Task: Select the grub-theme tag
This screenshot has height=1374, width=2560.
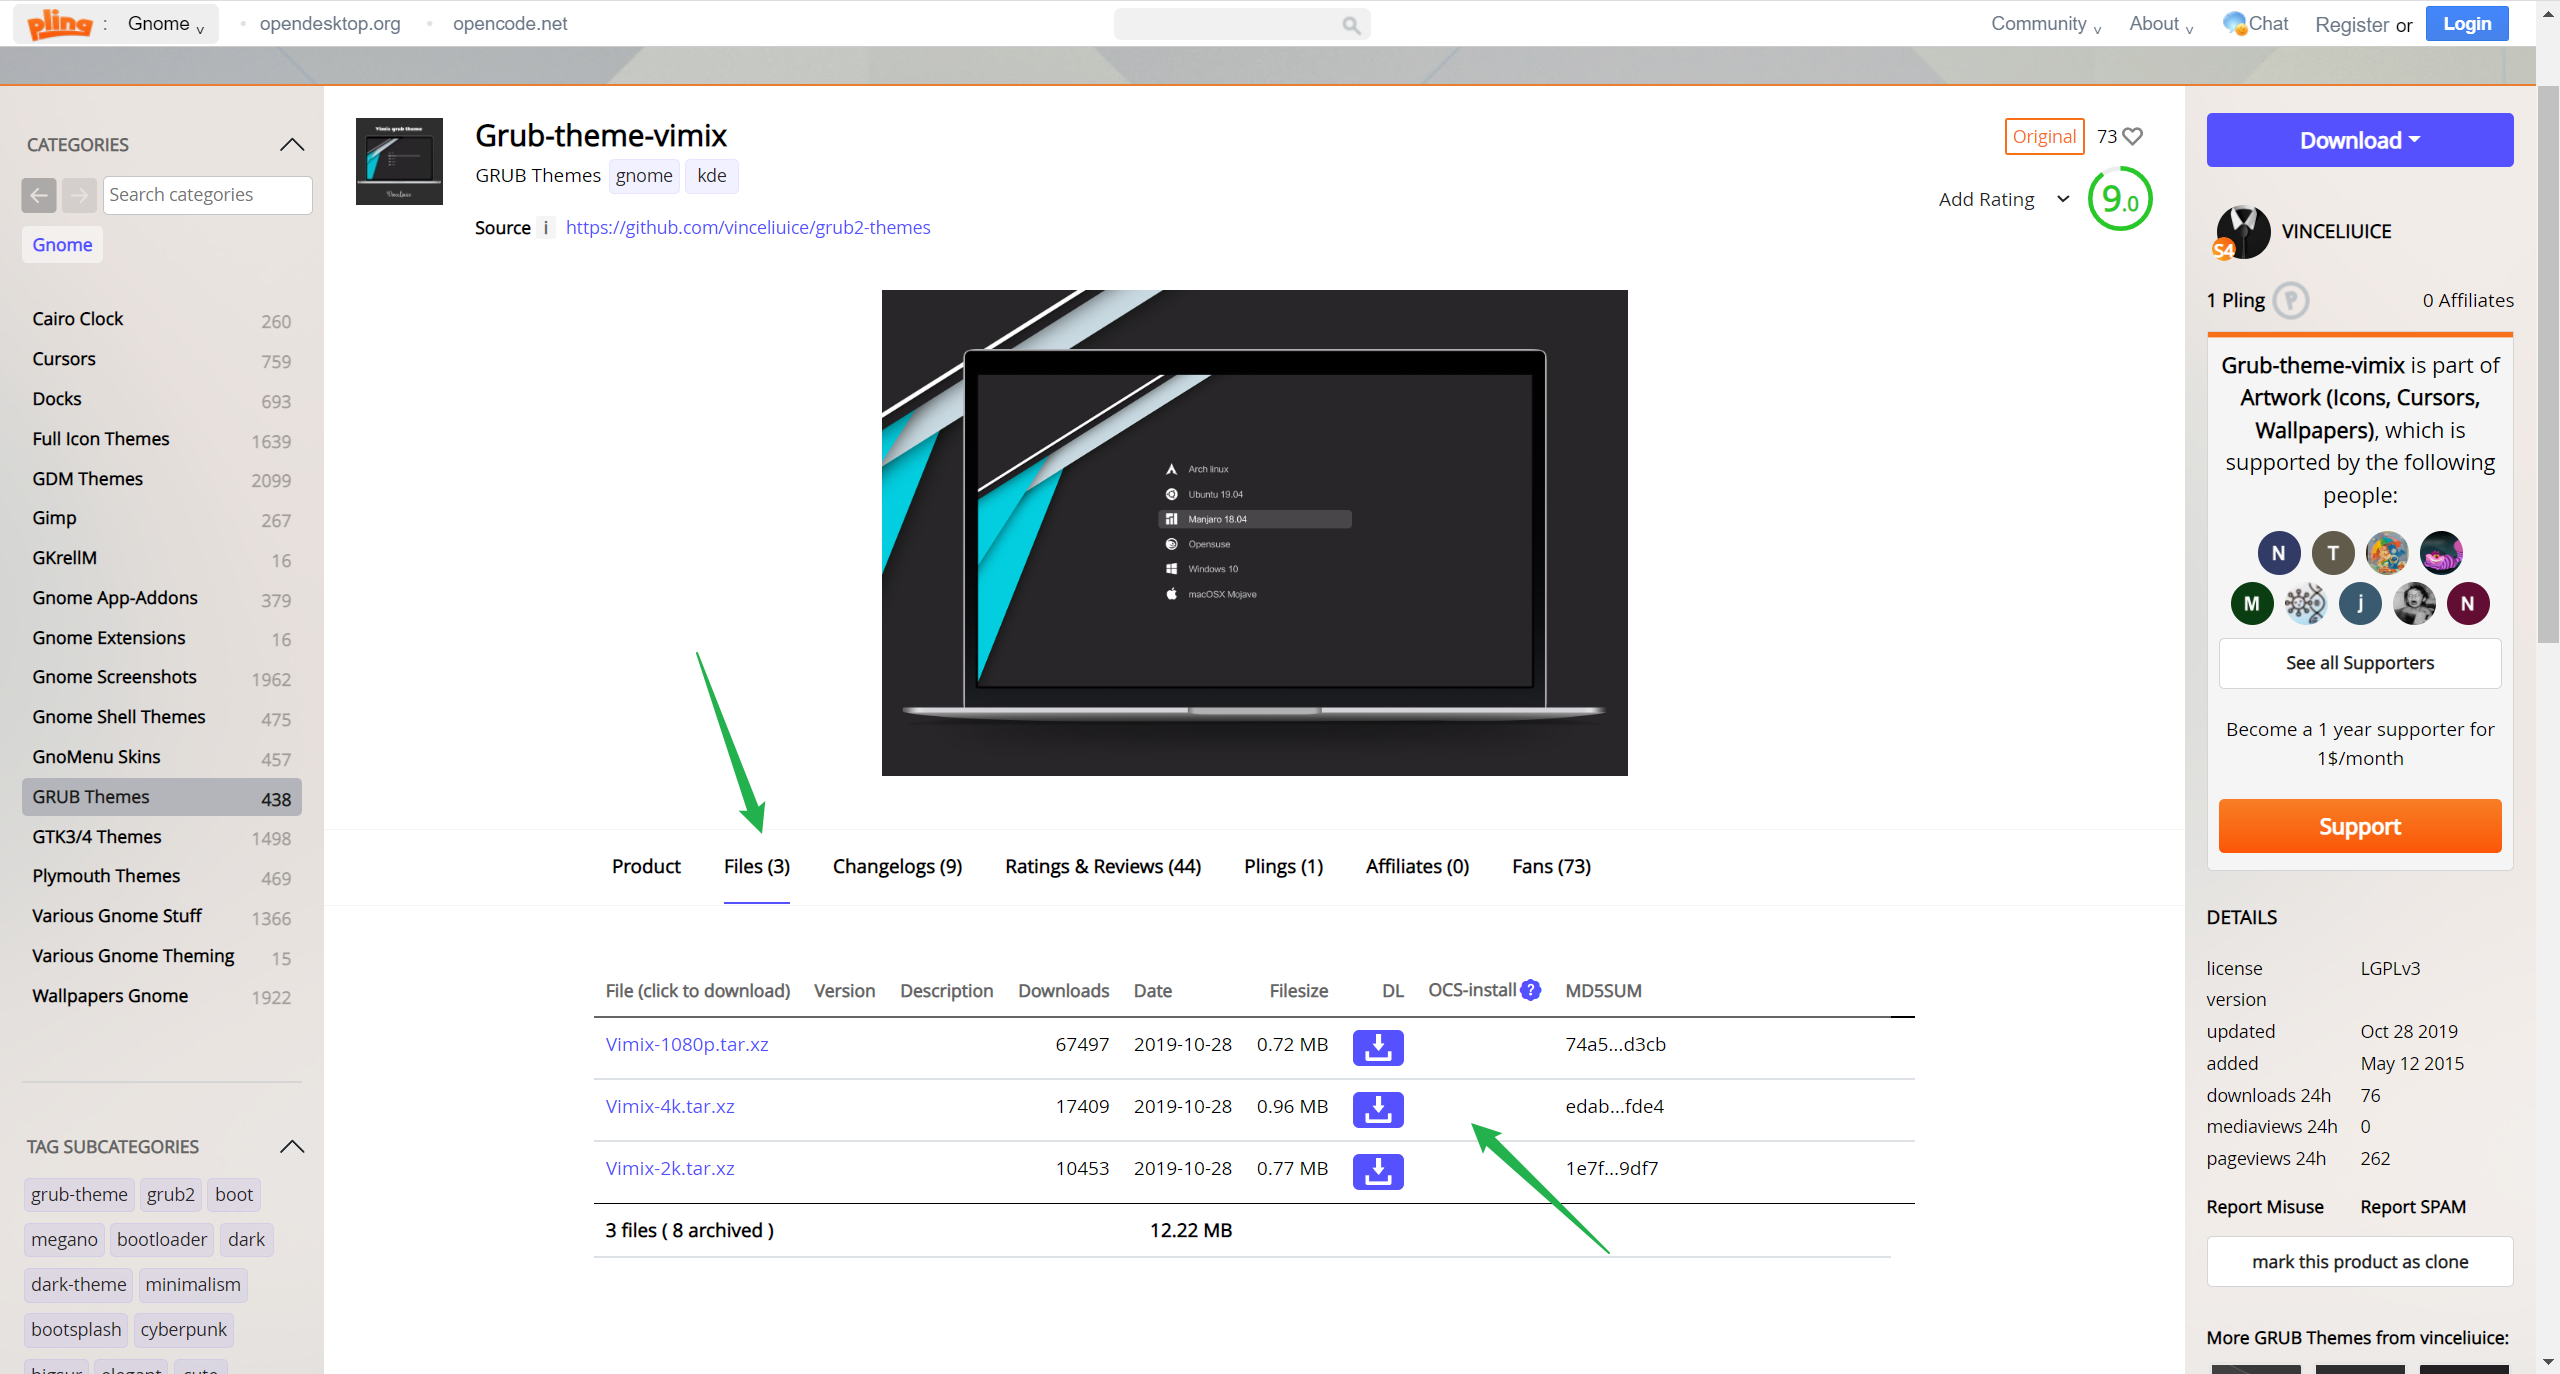Action: pyautogui.click(x=79, y=1194)
